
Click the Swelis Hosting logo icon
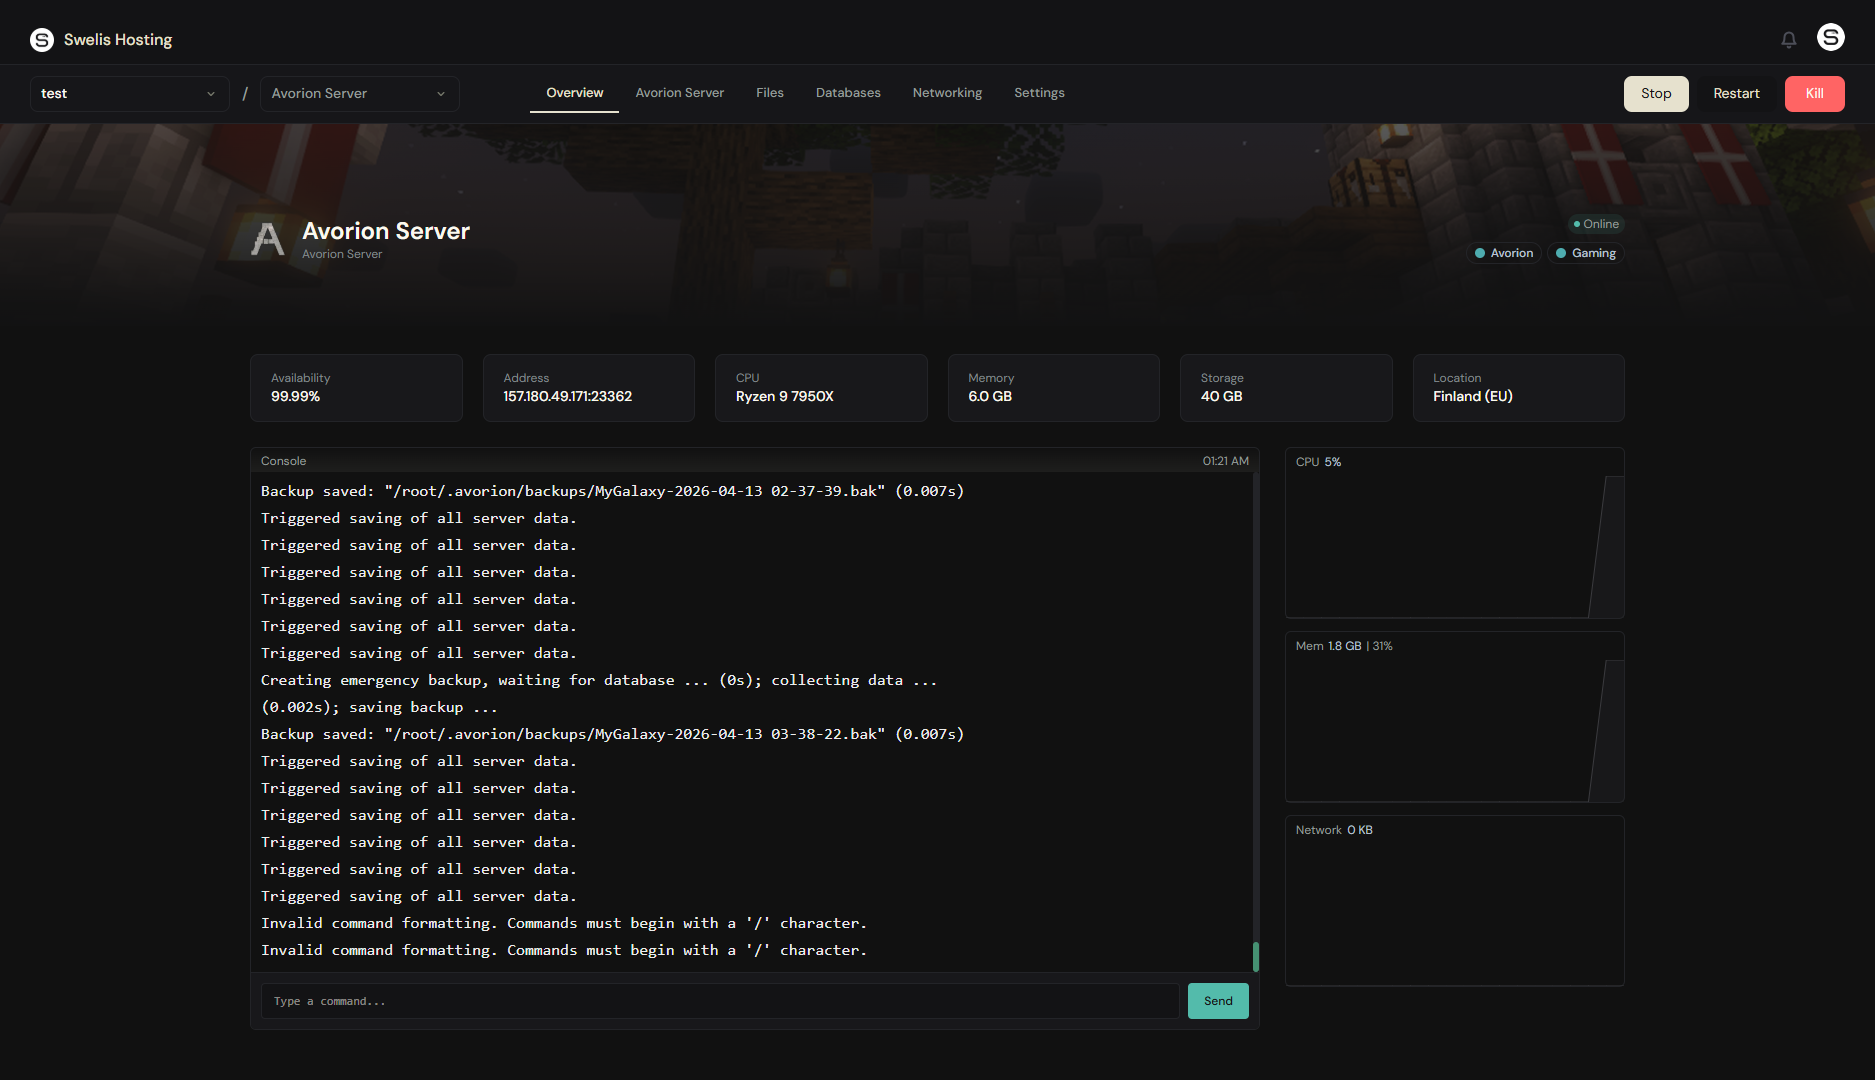(x=42, y=40)
